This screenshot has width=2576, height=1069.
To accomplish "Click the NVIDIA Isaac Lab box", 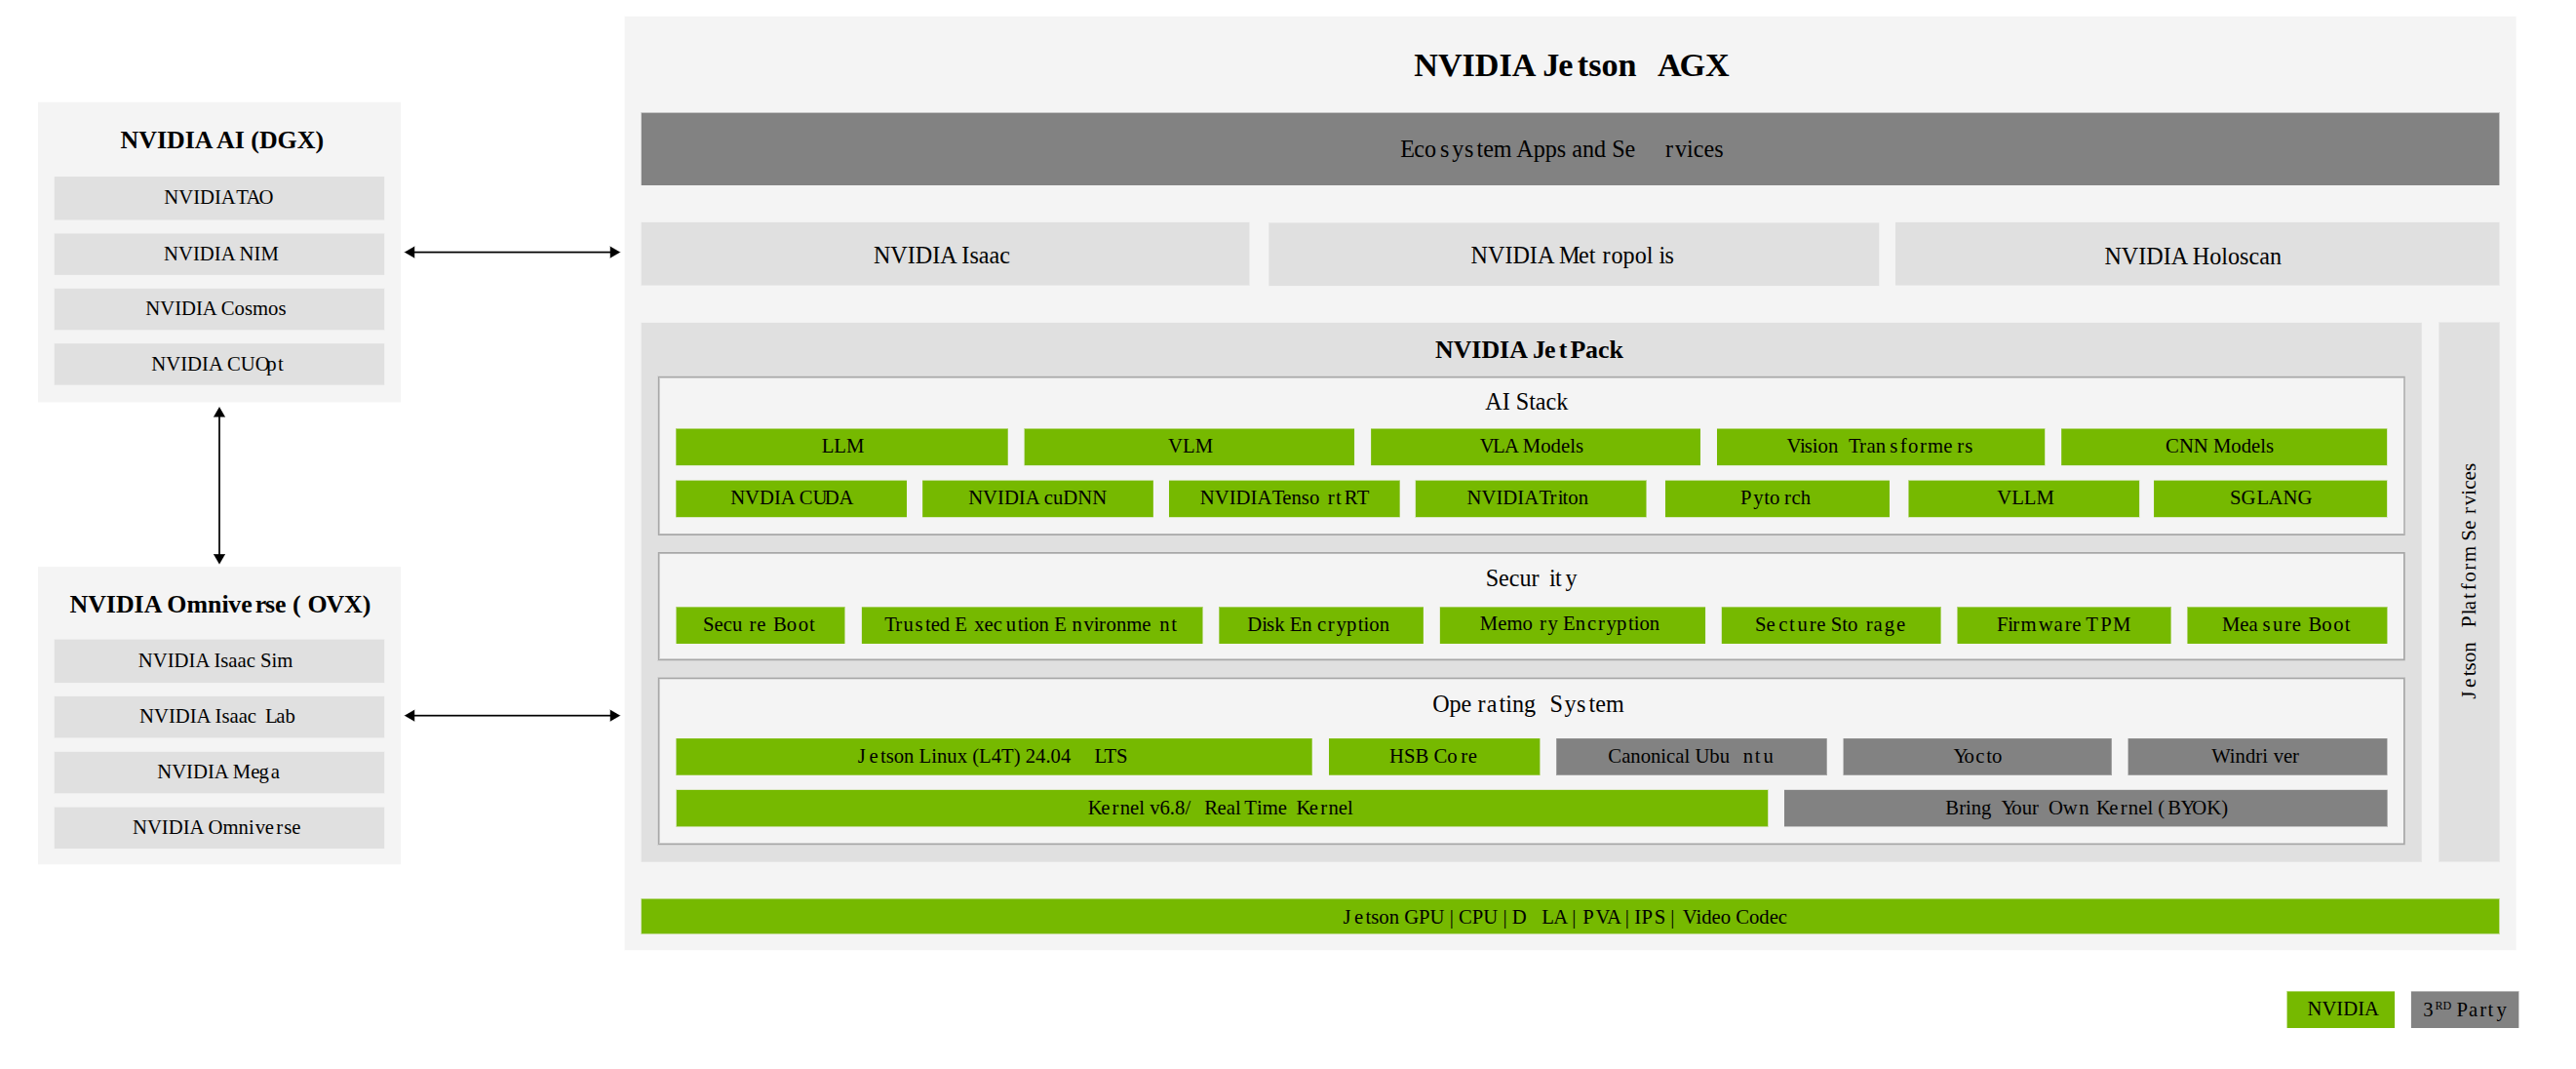I will (x=219, y=717).
